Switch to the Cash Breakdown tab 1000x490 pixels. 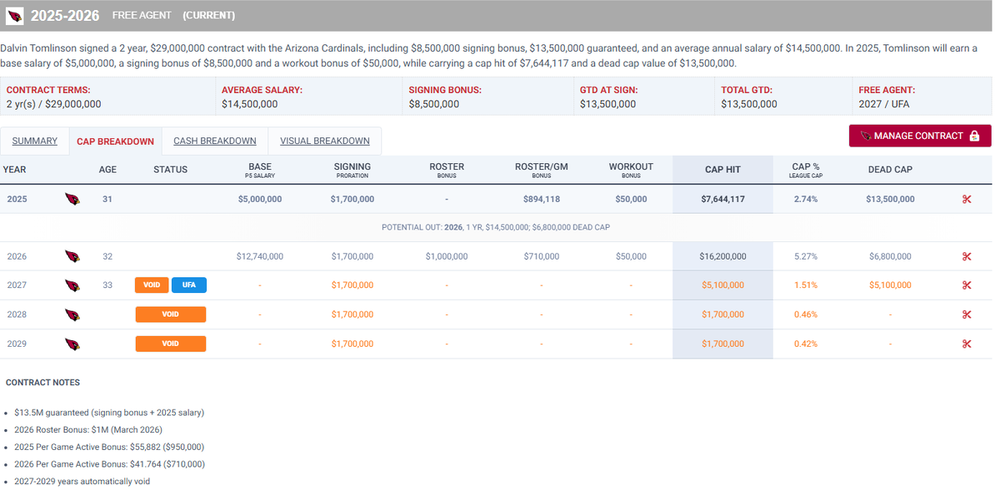pos(215,141)
